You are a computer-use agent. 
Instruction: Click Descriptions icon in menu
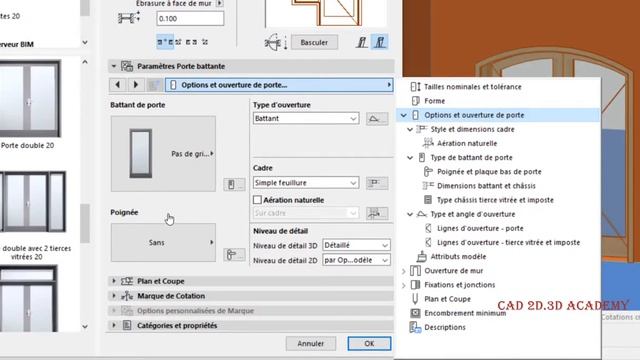[x=415, y=327]
